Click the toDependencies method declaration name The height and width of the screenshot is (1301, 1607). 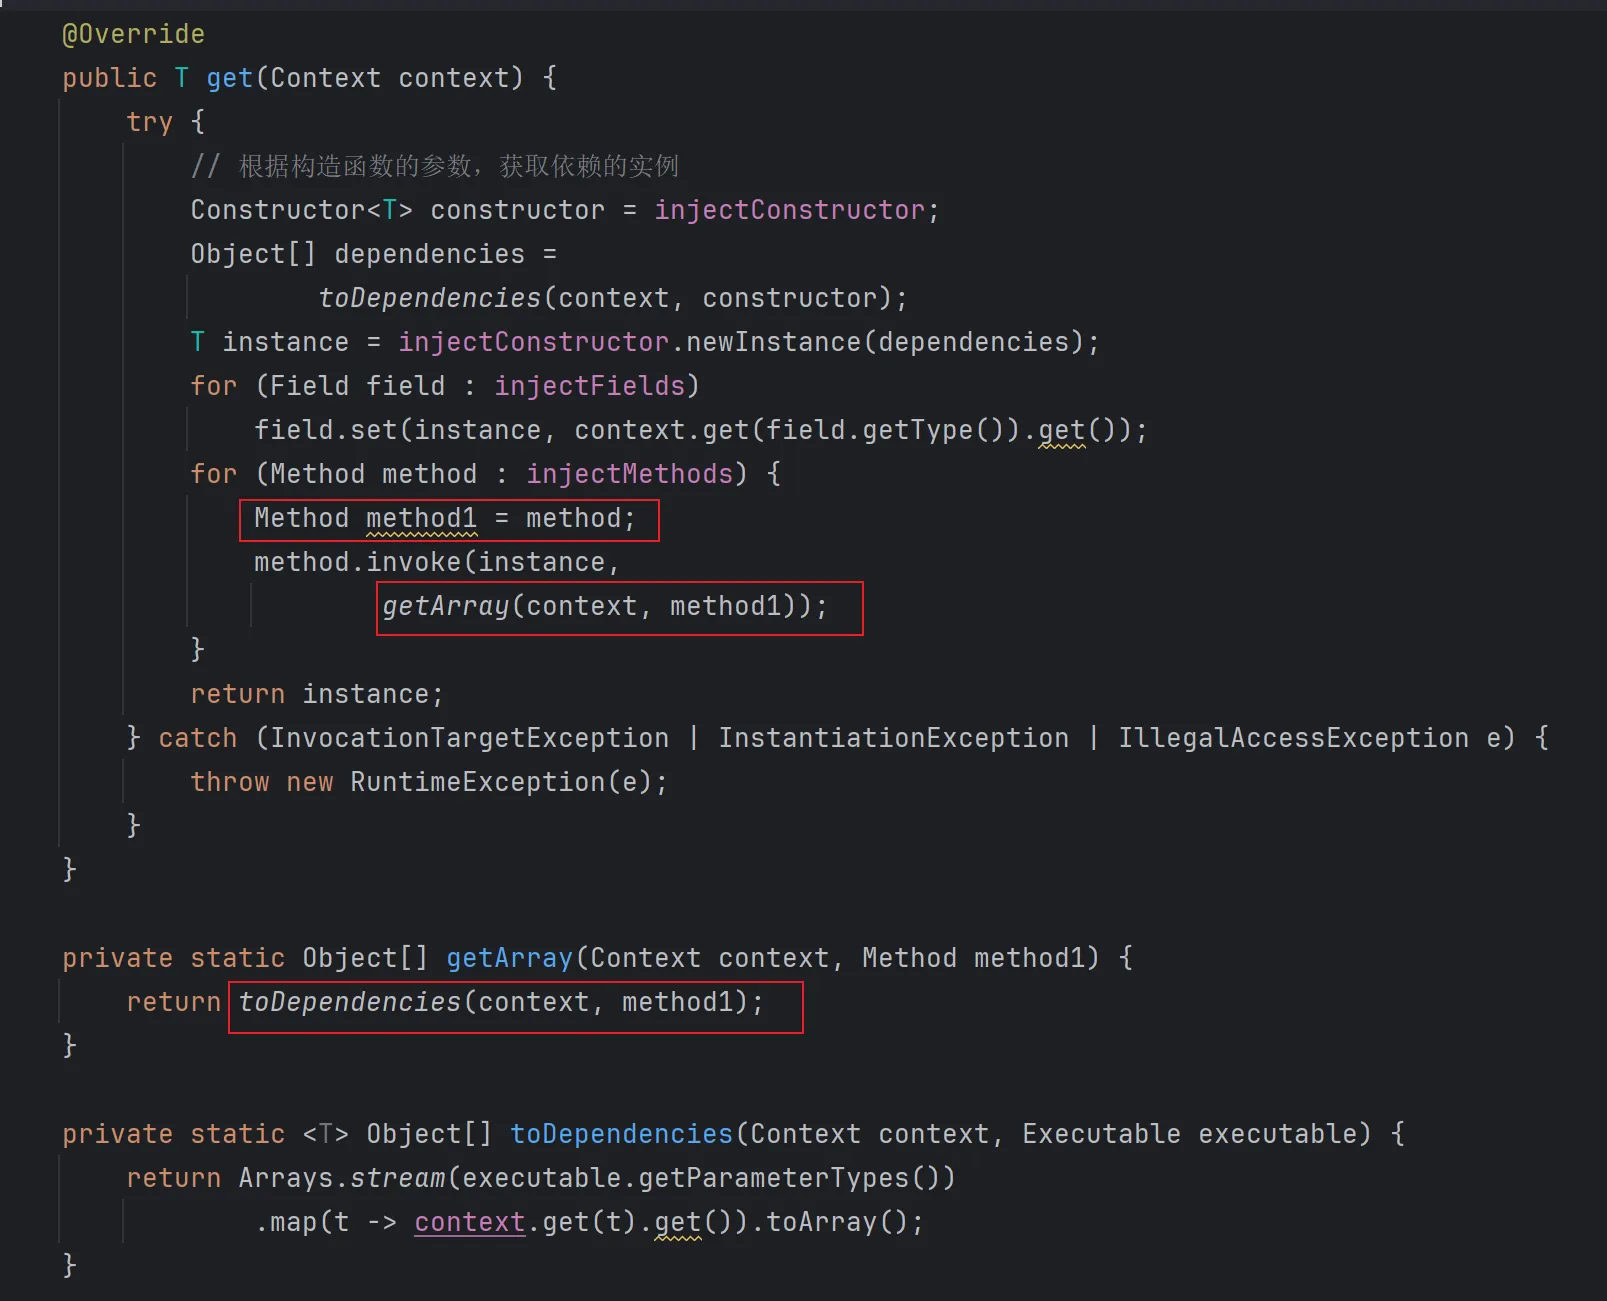[621, 1134]
